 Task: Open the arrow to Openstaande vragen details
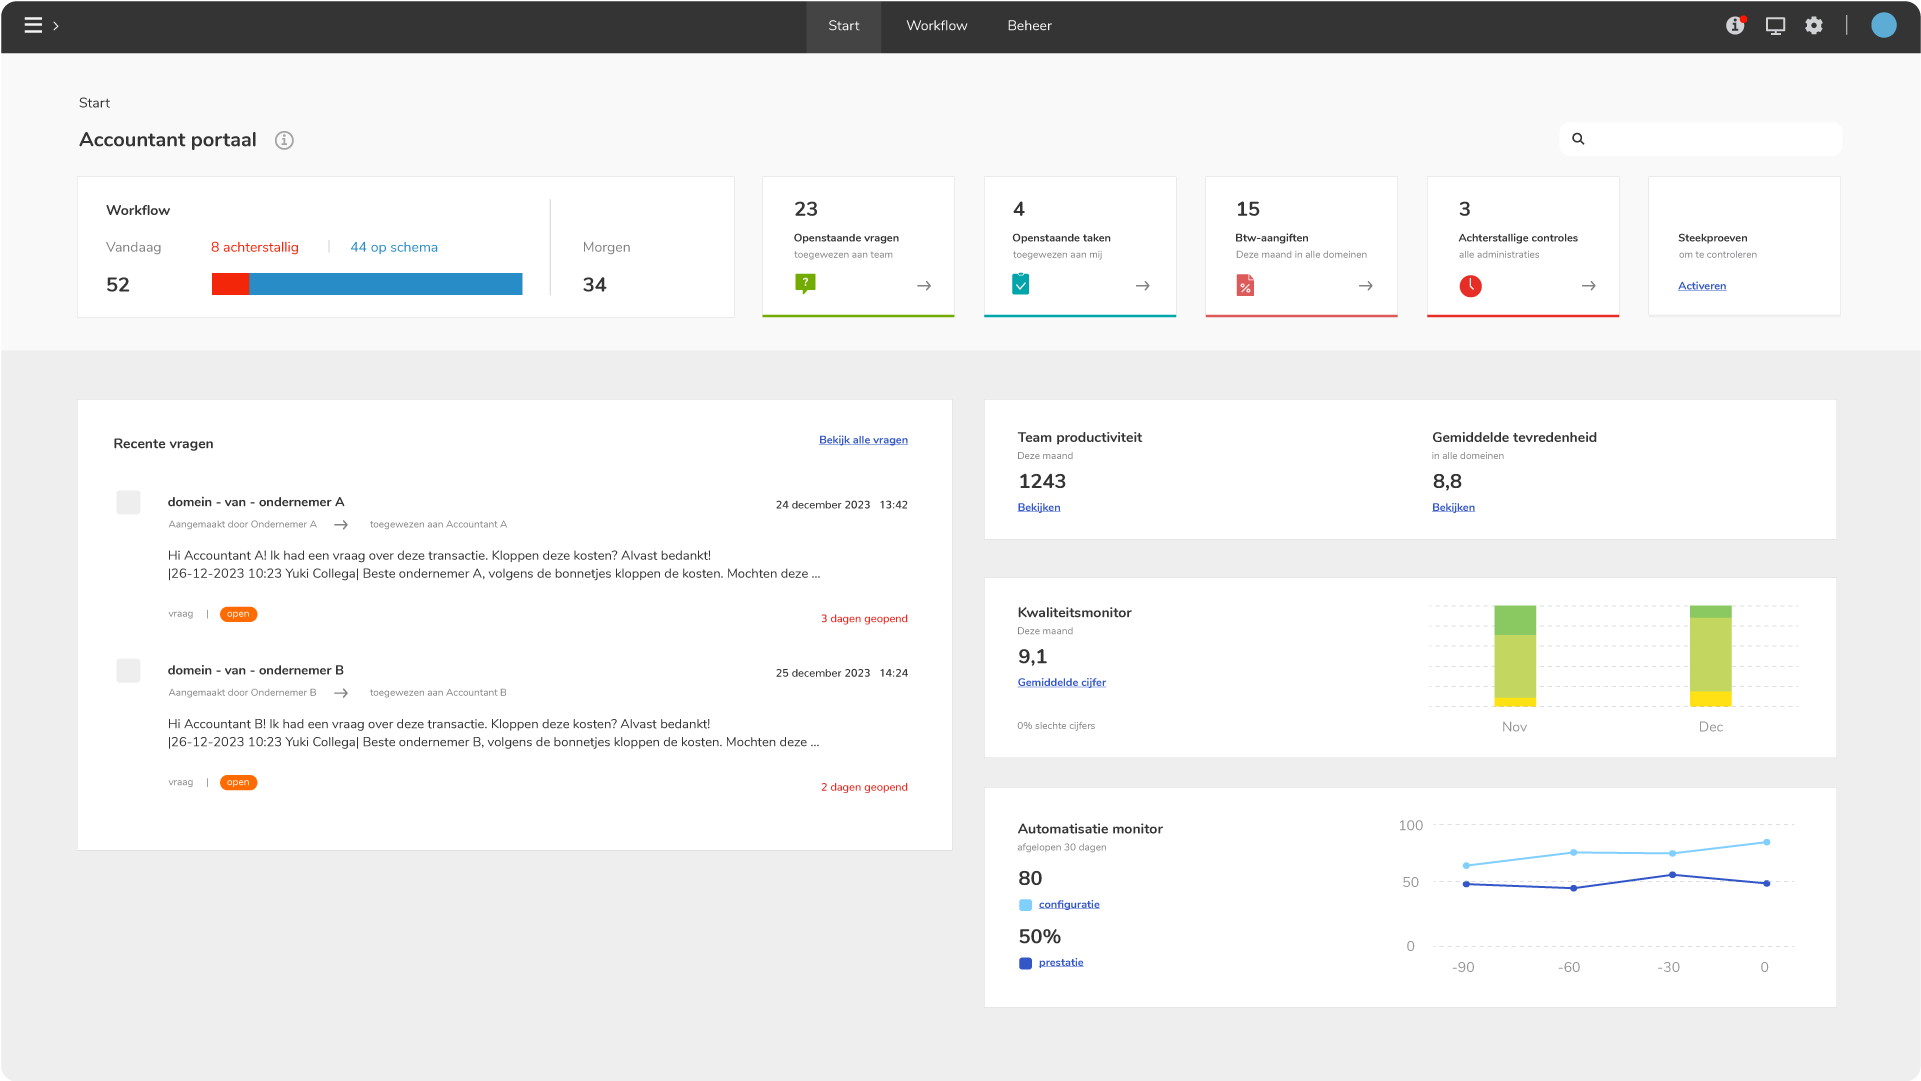click(923, 285)
